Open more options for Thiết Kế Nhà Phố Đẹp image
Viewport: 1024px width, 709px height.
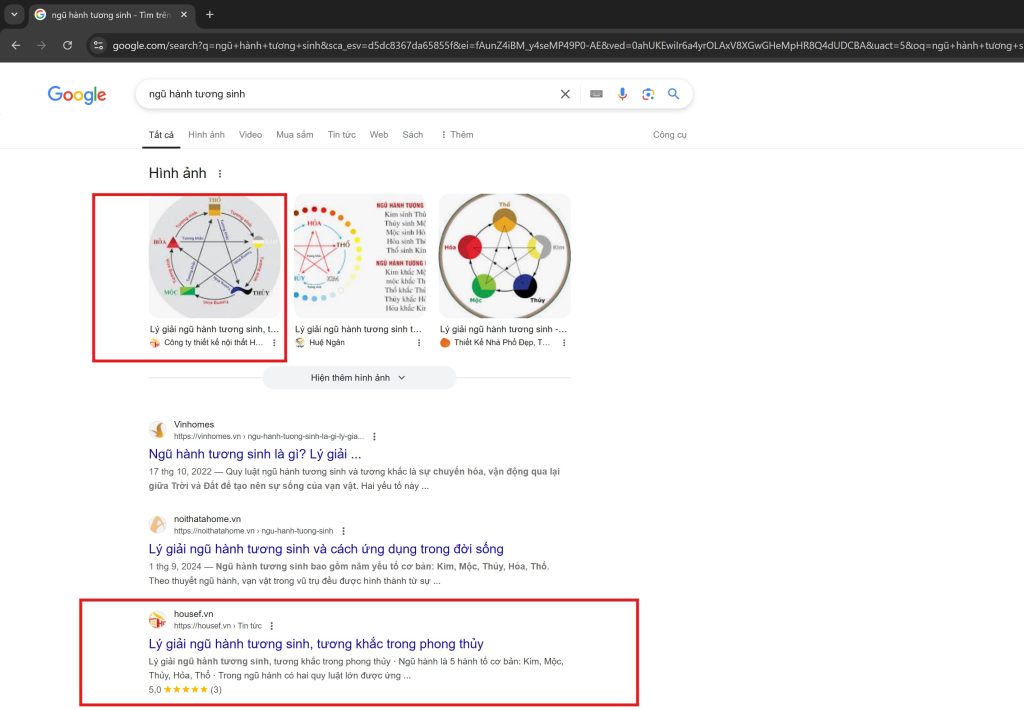click(564, 343)
